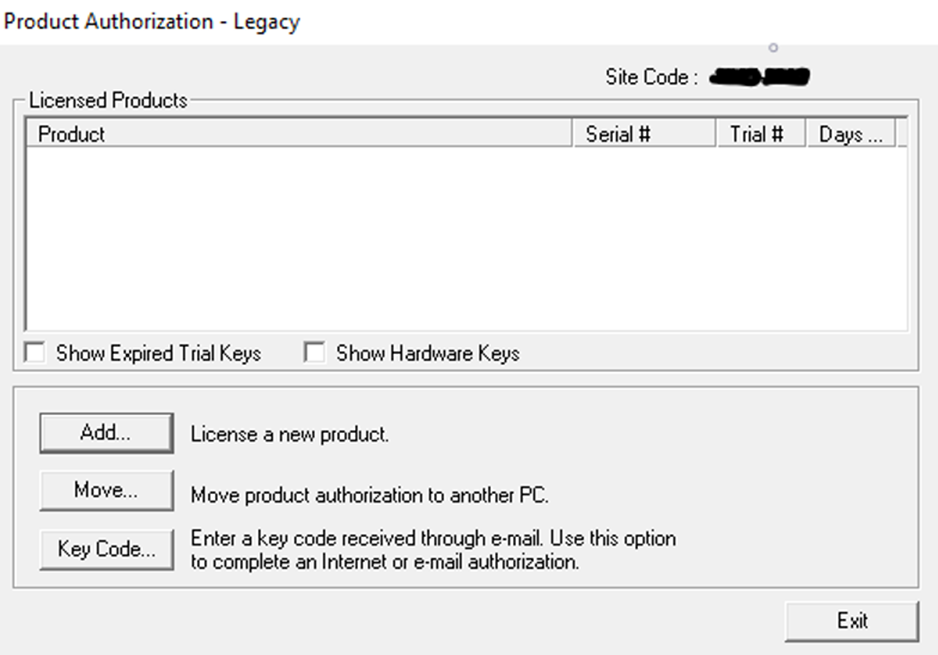Sort by the Serial # column header
This screenshot has height=655, width=938.
click(644, 133)
